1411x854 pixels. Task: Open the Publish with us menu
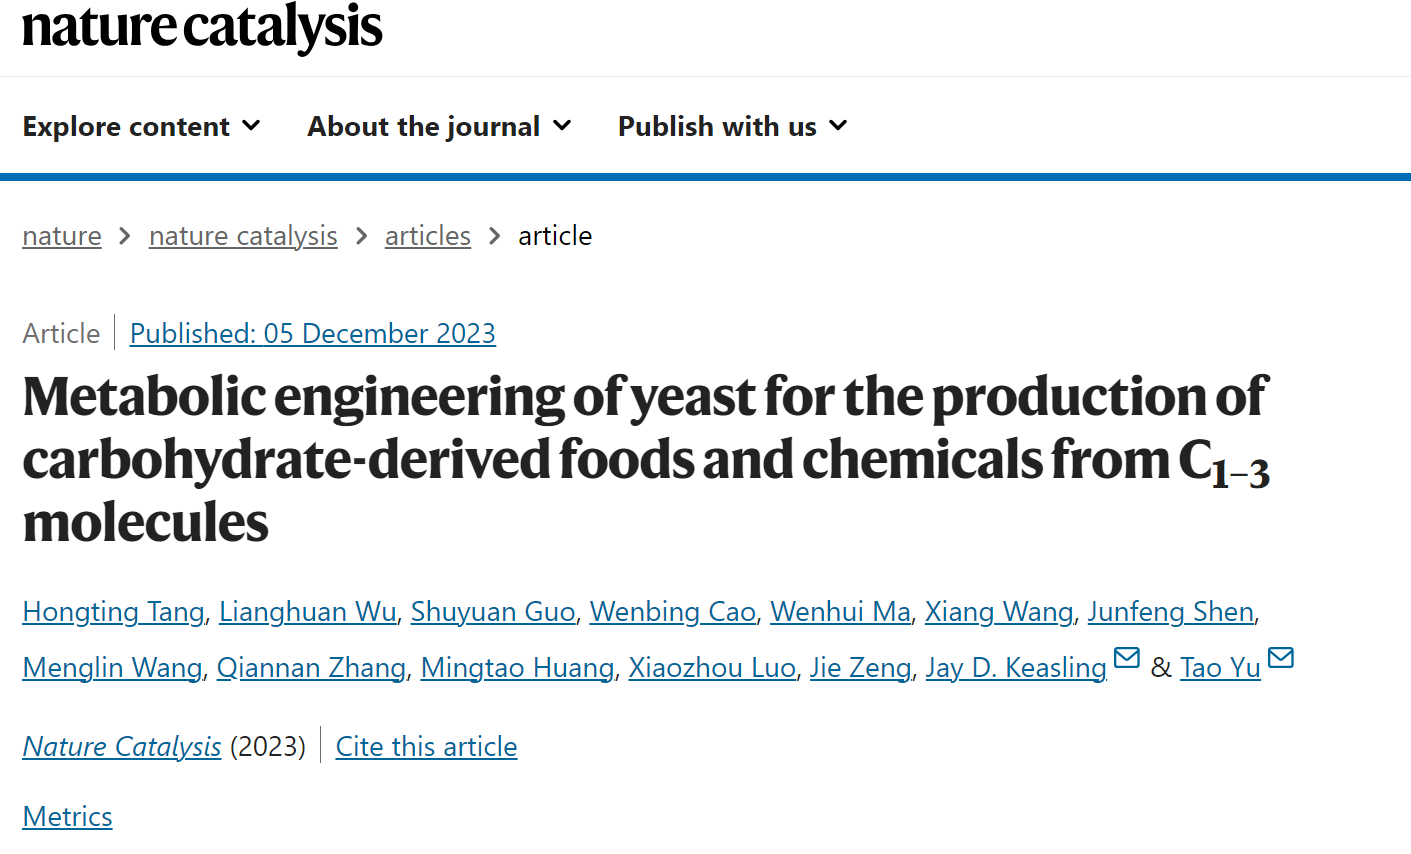tap(733, 126)
